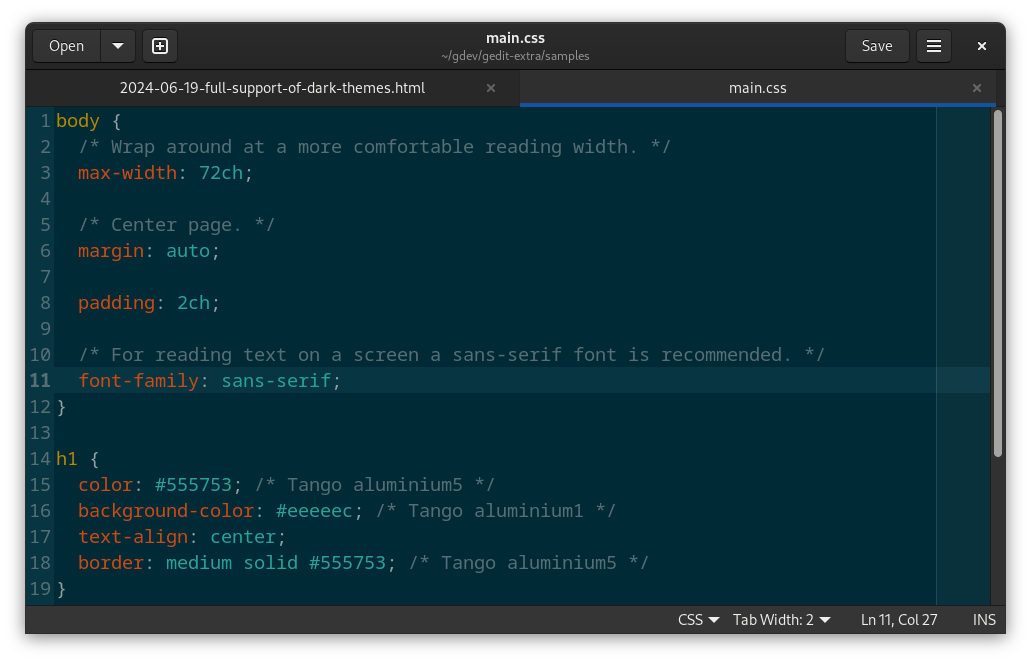The width and height of the screenshot is (1031, 662).
Task: Click the max-width property
Action: 128,173
